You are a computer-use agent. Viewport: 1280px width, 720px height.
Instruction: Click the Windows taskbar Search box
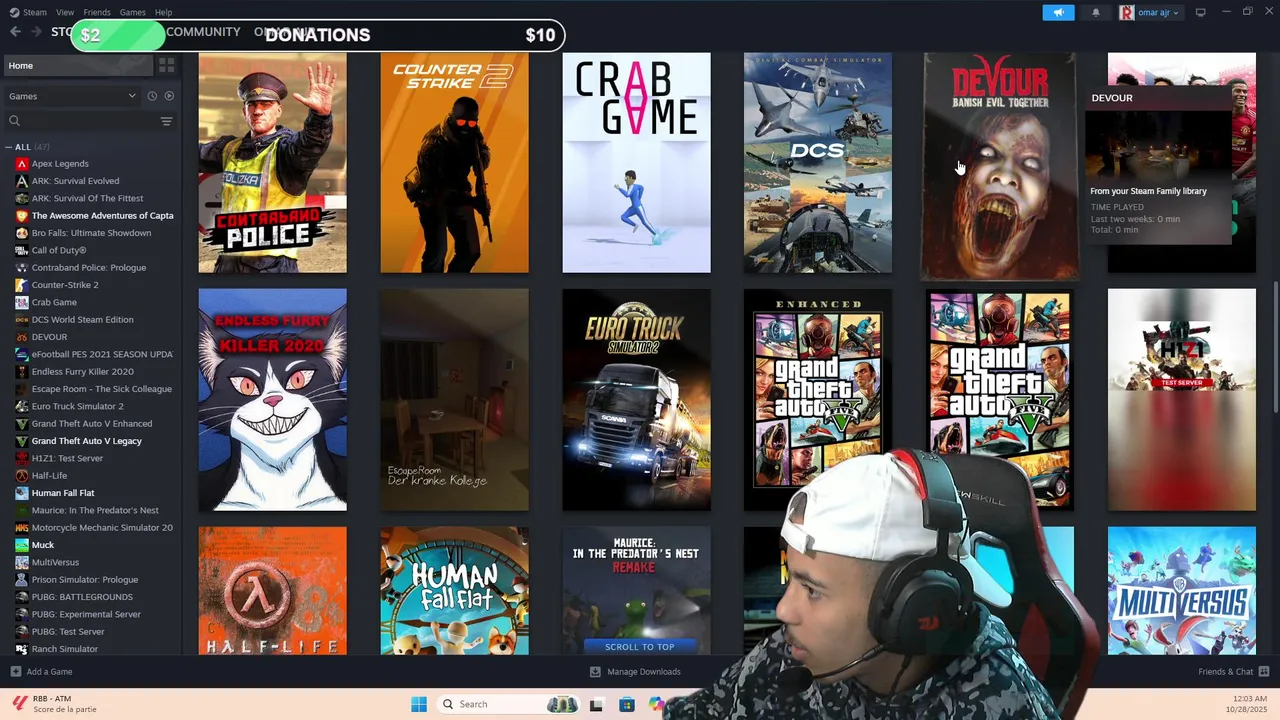click(x=510, y=704)
